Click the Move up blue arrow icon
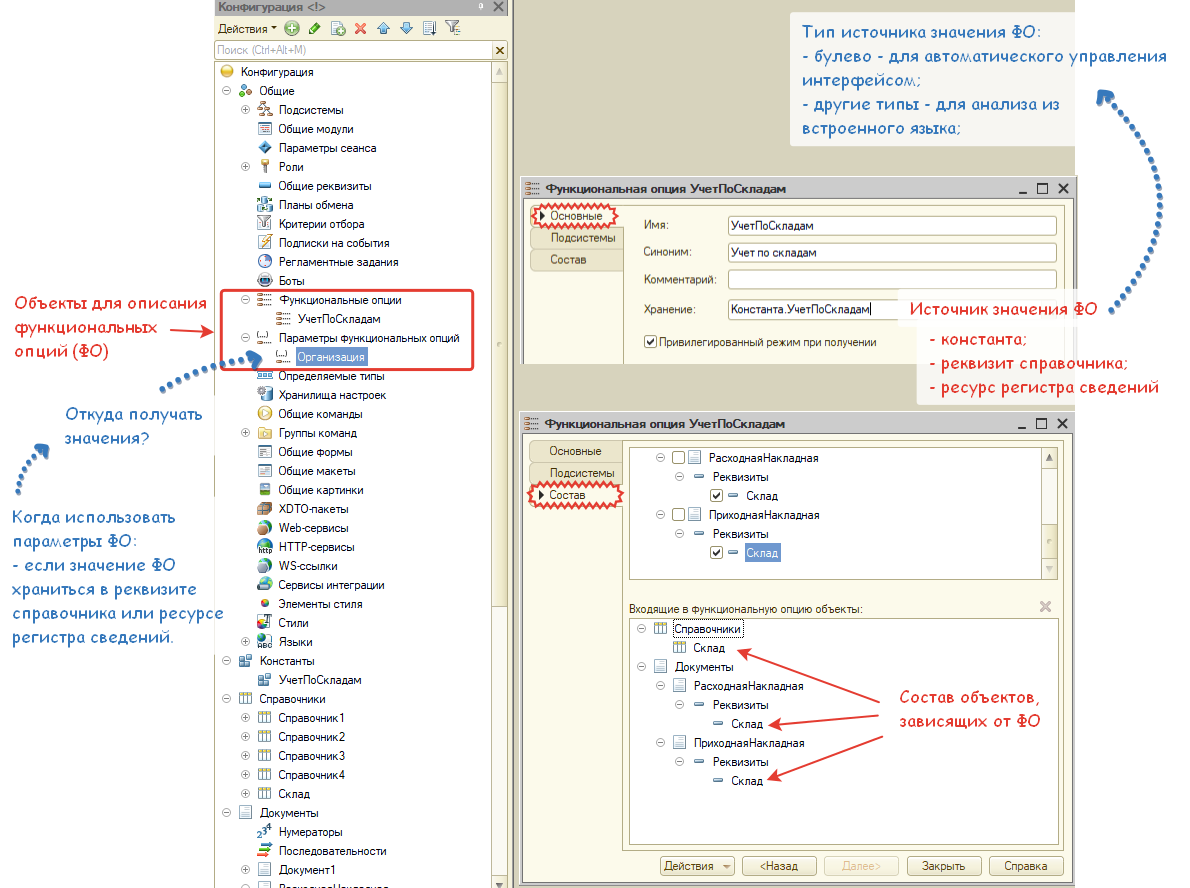This screenshot has width=1190, height=888. click(383, 28)
